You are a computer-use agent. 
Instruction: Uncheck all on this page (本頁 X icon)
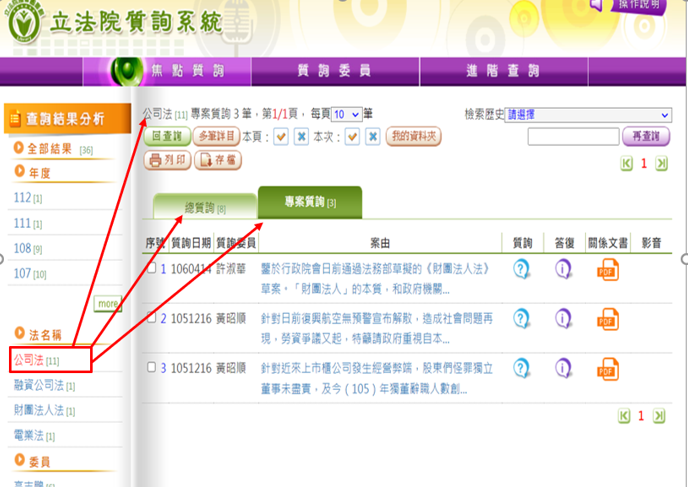point(301,137)
